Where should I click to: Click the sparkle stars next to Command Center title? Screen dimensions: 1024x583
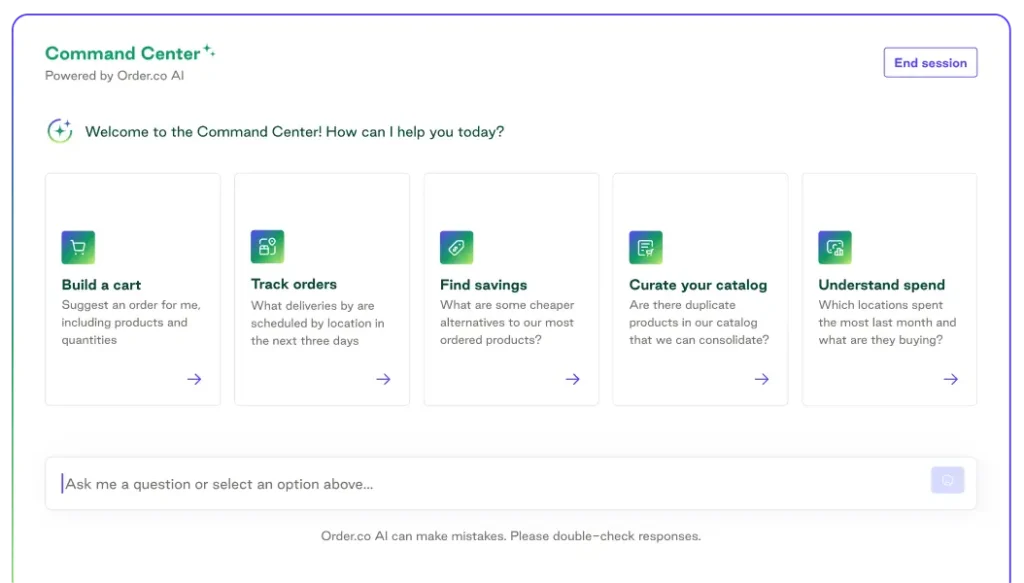click(x=209, y=50)
